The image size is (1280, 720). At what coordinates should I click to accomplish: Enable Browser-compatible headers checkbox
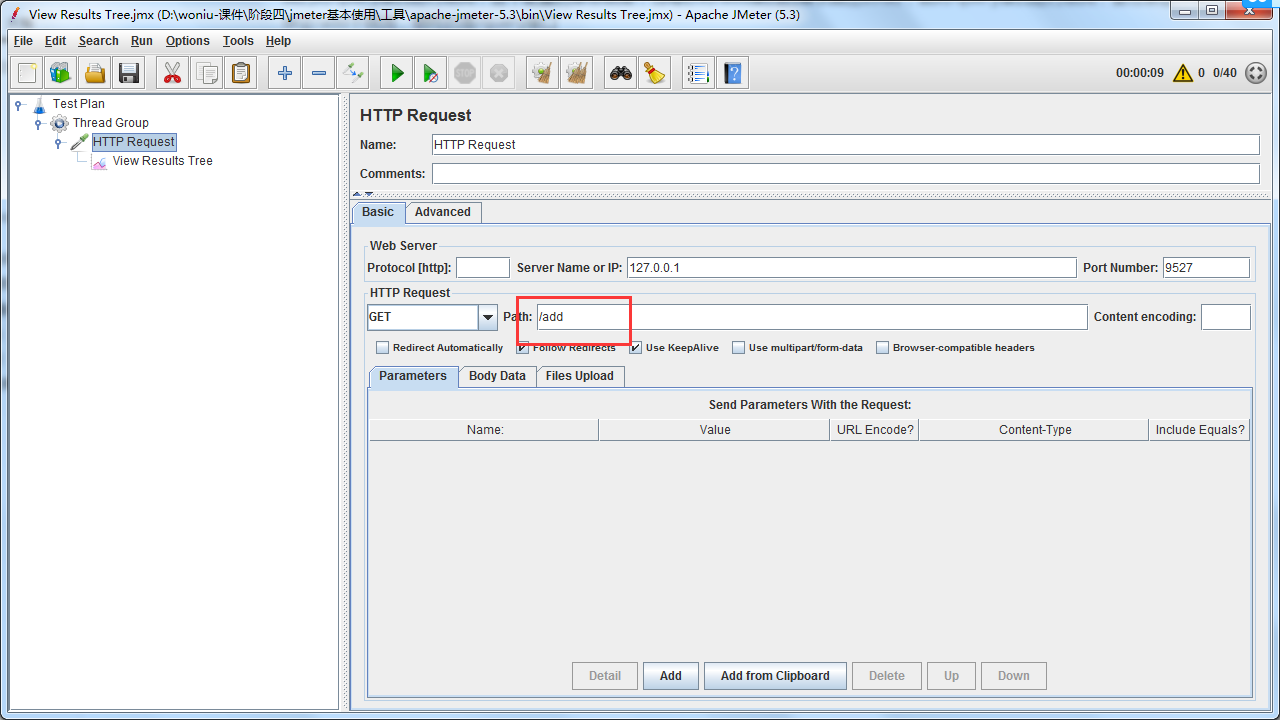click(882, 348)
